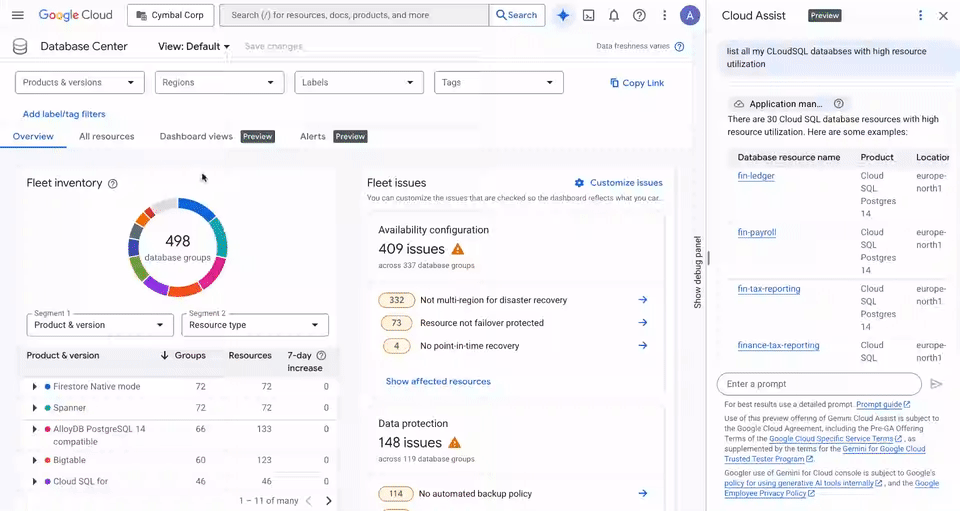Open the account avatar menu

point(690,15)
